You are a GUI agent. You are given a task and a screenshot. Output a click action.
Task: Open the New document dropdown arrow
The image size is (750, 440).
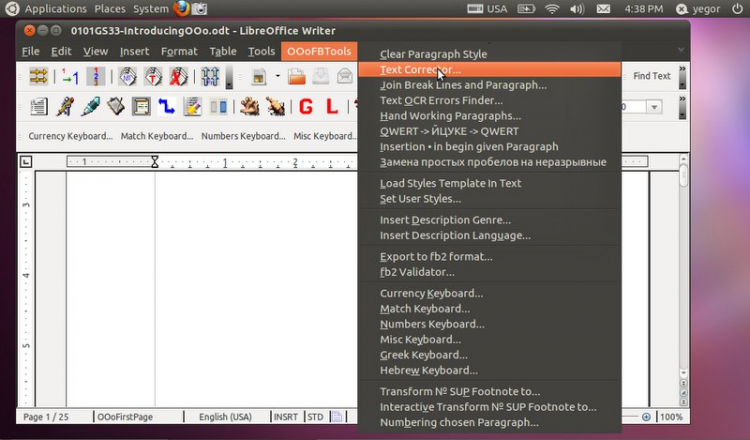click(x=277, y=76)
